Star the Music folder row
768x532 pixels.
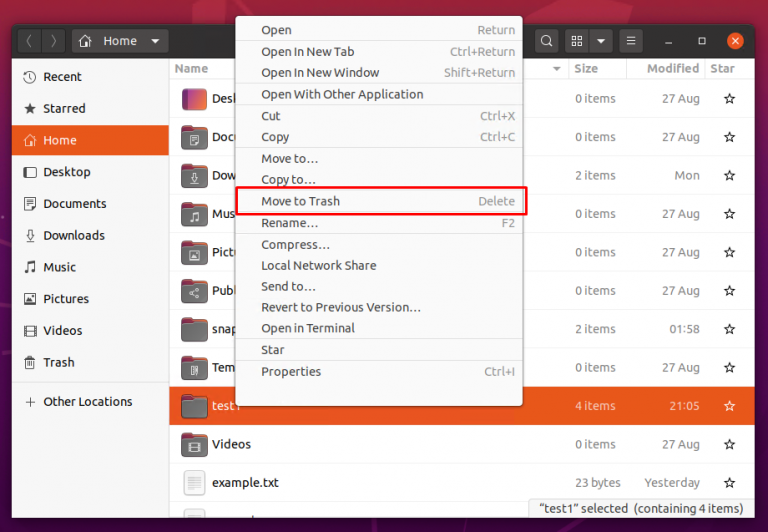(729, 214)
